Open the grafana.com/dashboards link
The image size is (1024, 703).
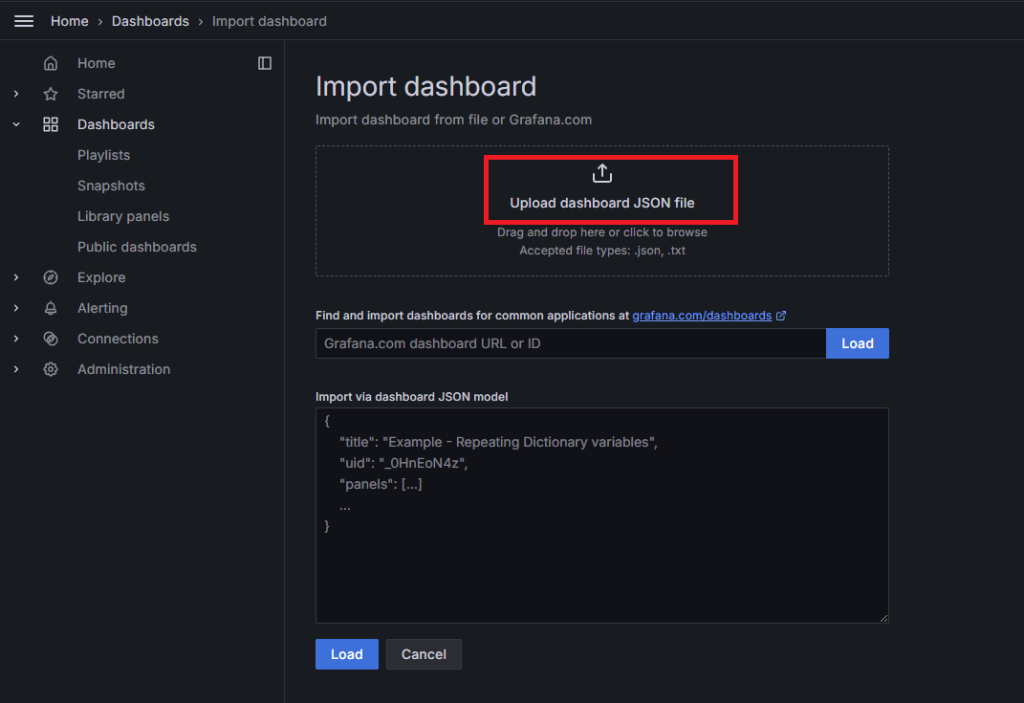click(x=701, y=316)
